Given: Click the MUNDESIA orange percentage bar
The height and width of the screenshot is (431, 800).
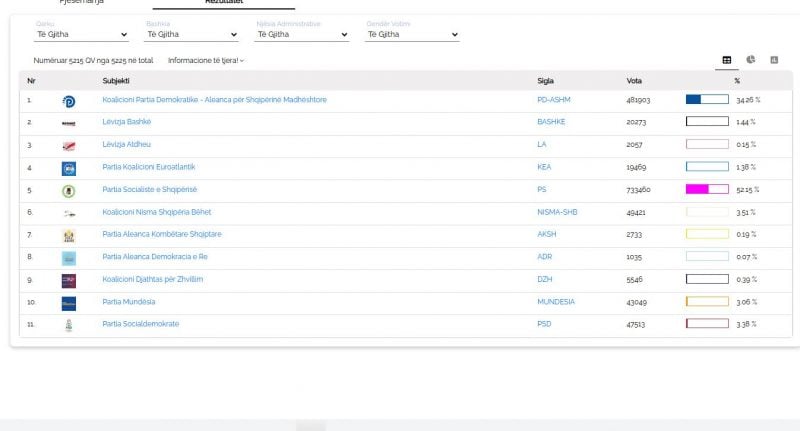Looking at the screenshot, I should (707, 301).
